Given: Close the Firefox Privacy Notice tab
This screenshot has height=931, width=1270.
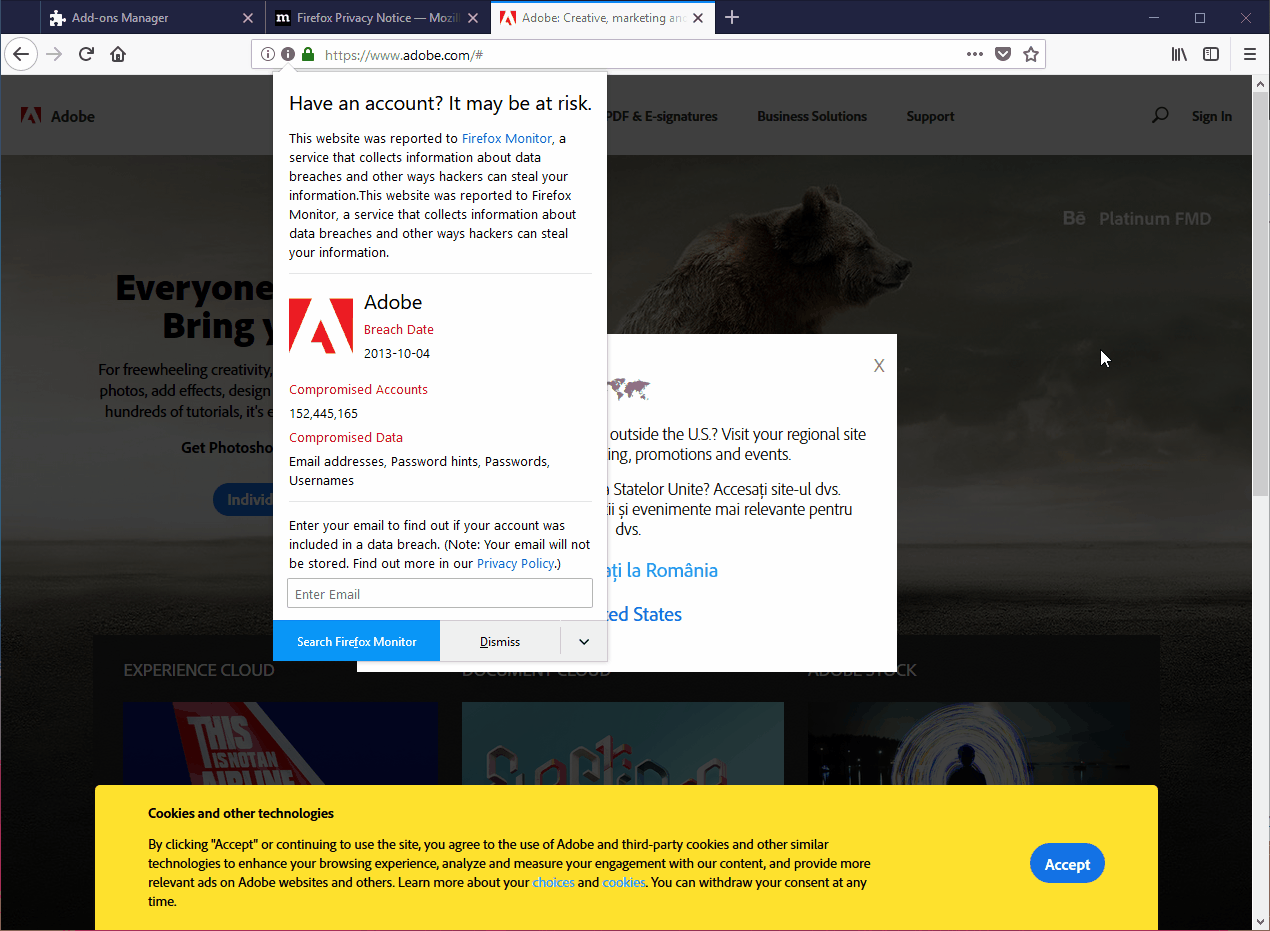Looking at the screenshot, I should (473, 18).
